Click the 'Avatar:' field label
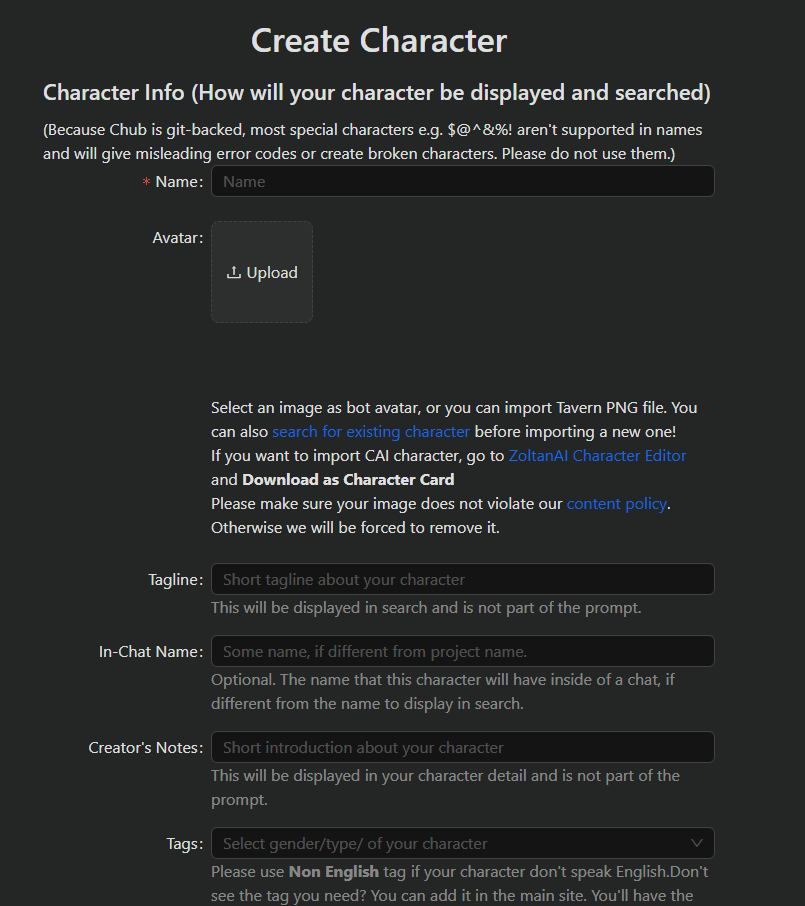 point(178,237)
